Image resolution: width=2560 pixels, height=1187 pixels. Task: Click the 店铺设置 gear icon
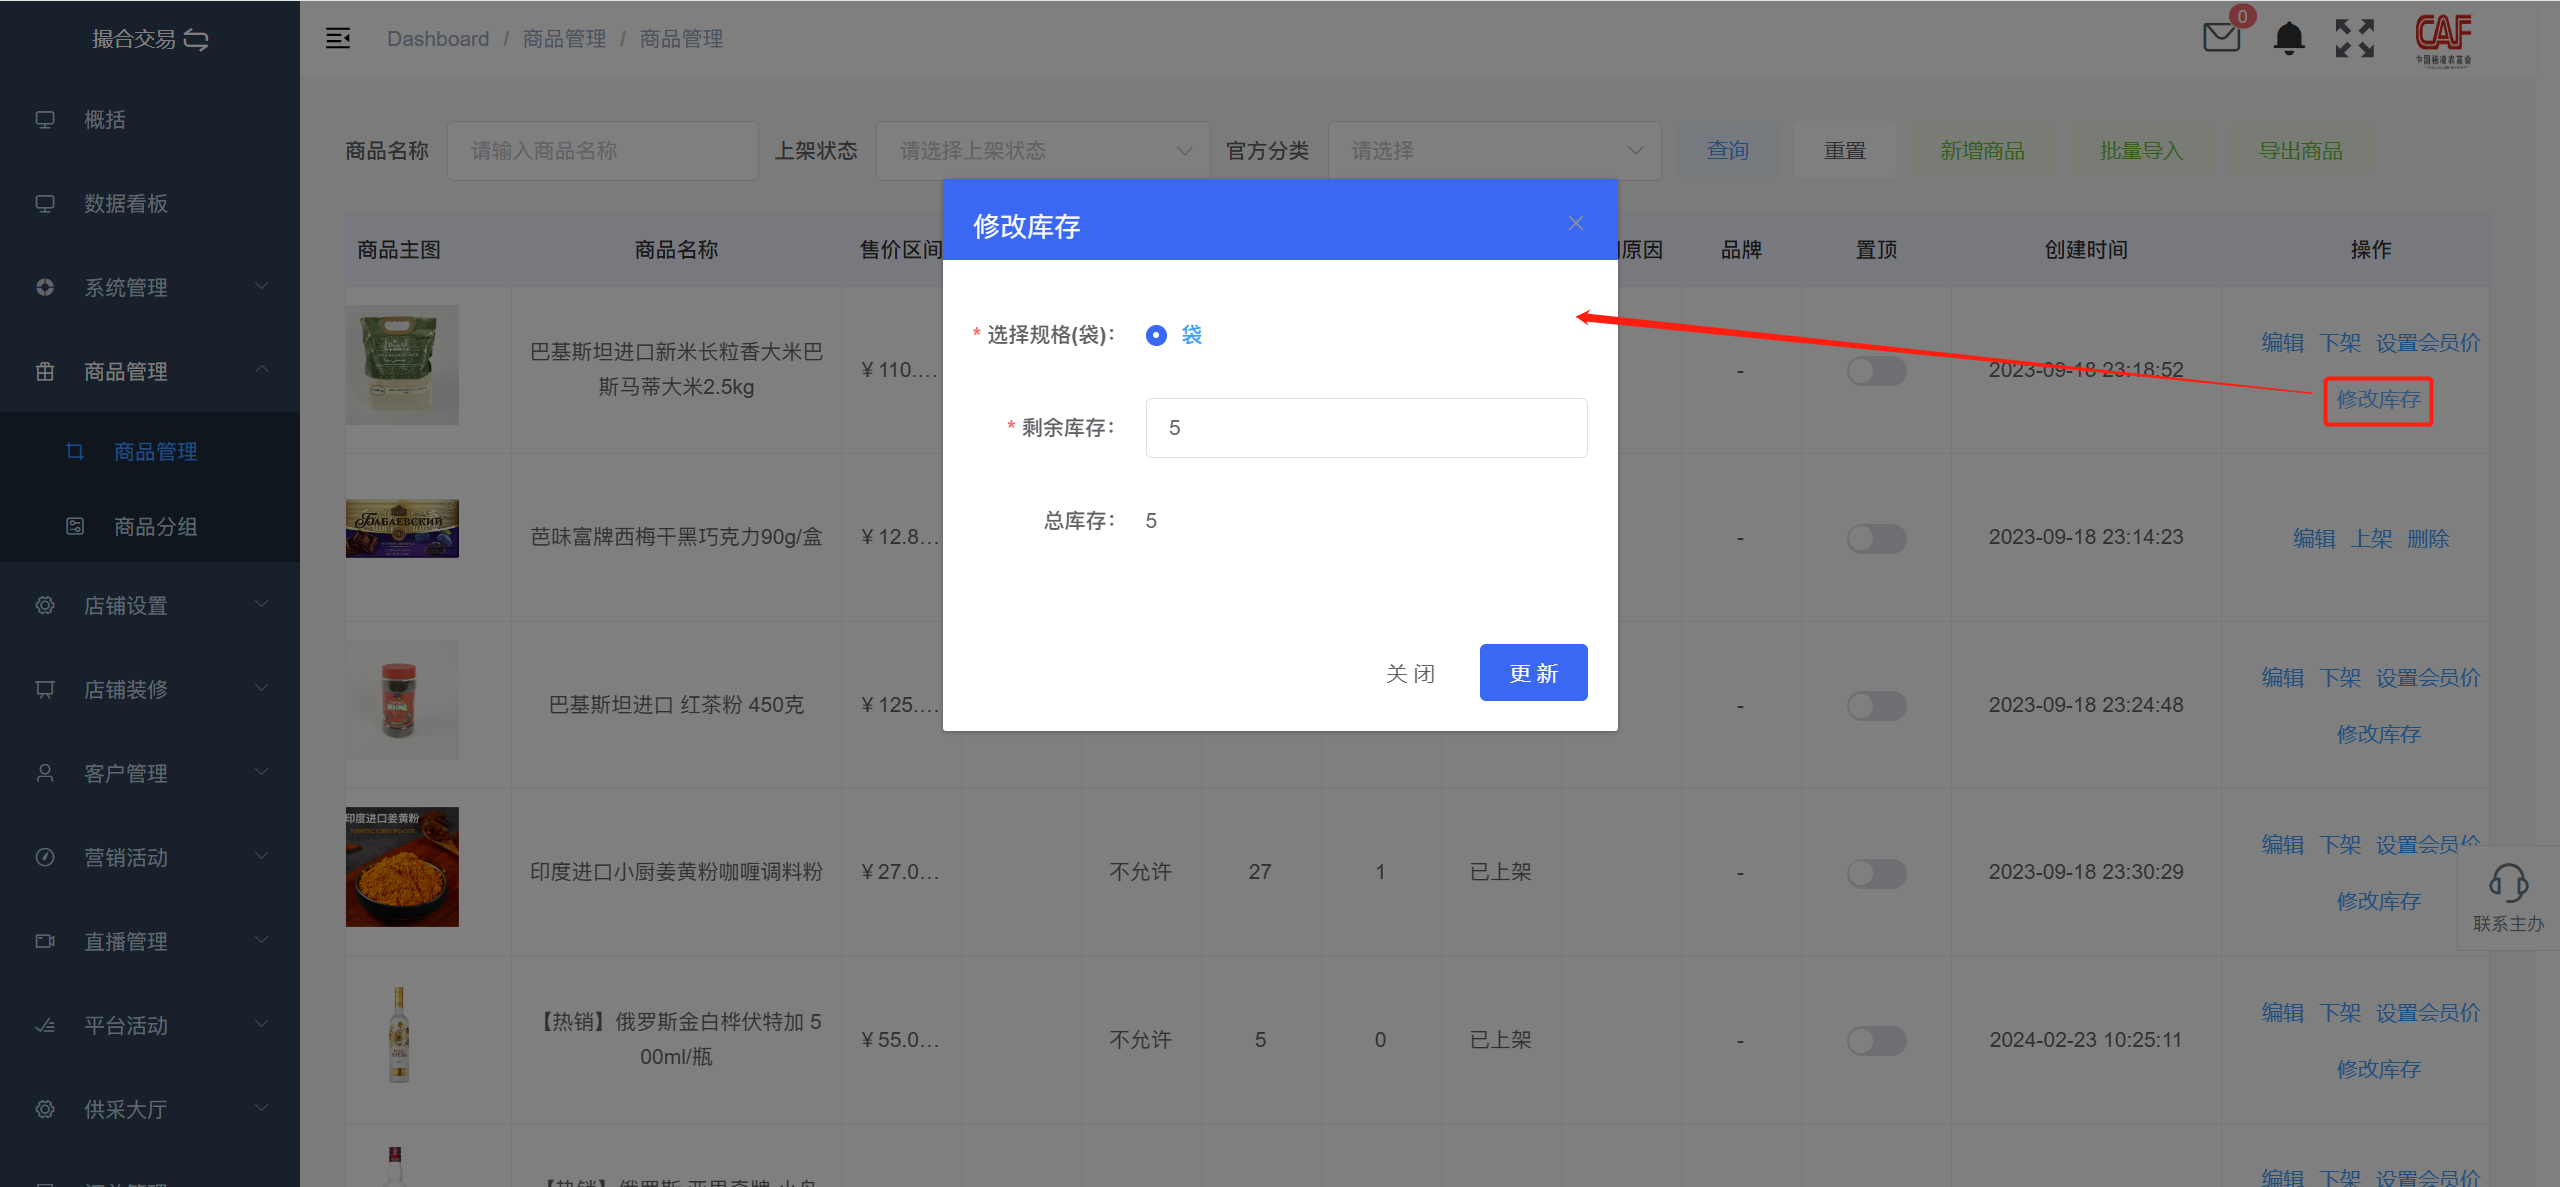pyautogui.click(x=45, y=605)
